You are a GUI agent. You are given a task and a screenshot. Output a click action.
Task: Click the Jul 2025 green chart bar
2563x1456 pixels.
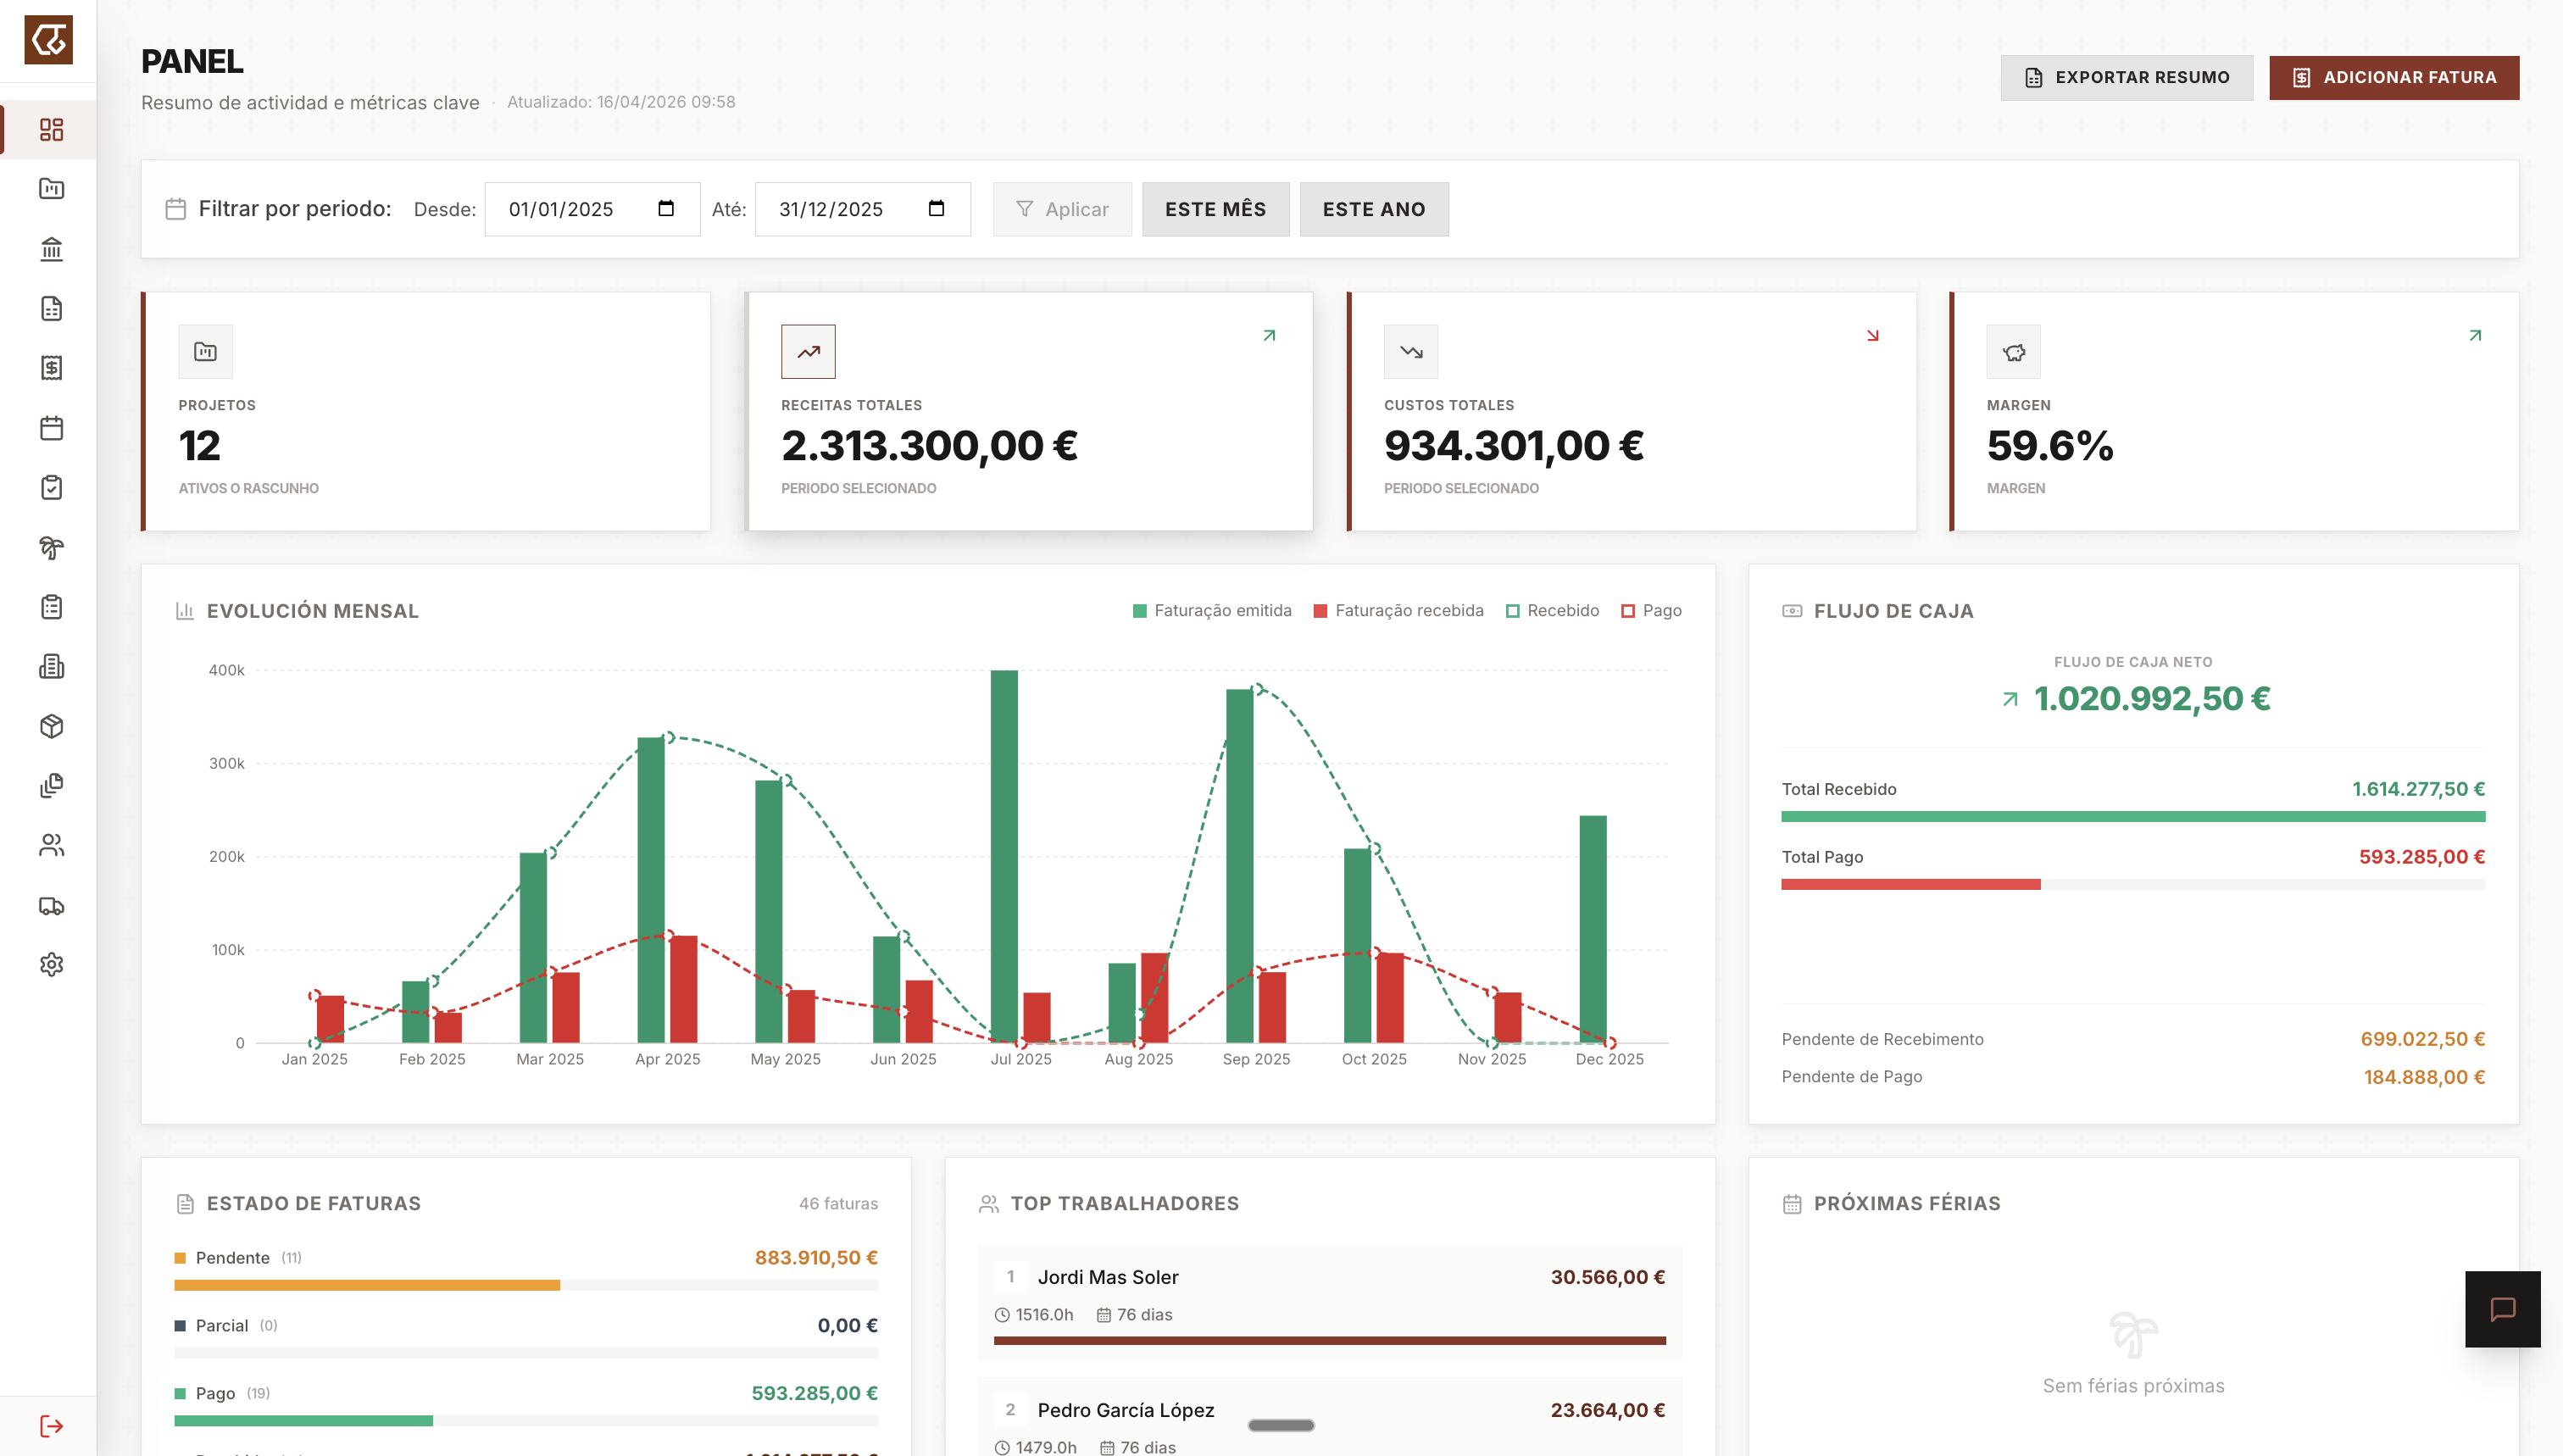click(x=1004, y=857)
